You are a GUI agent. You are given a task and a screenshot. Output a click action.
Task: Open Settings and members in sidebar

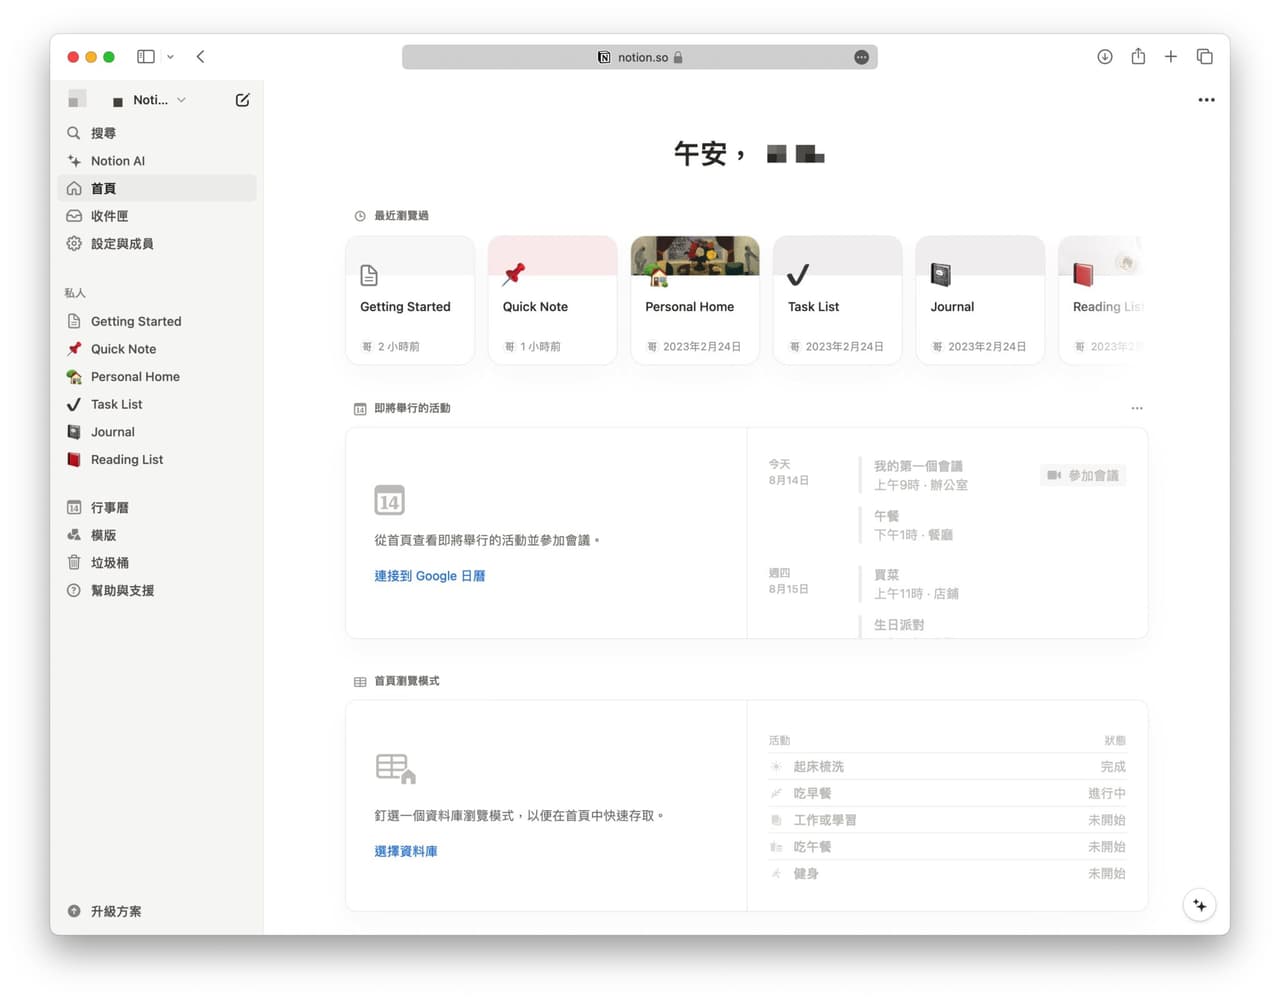click(x=121, y=244)
